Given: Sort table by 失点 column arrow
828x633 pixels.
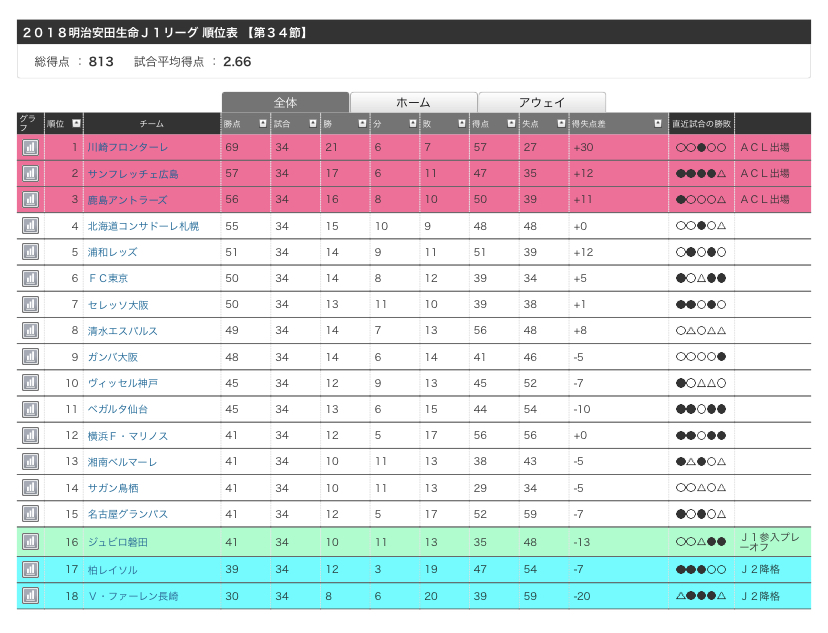Looking at the screenshot, I should point(561,123).
